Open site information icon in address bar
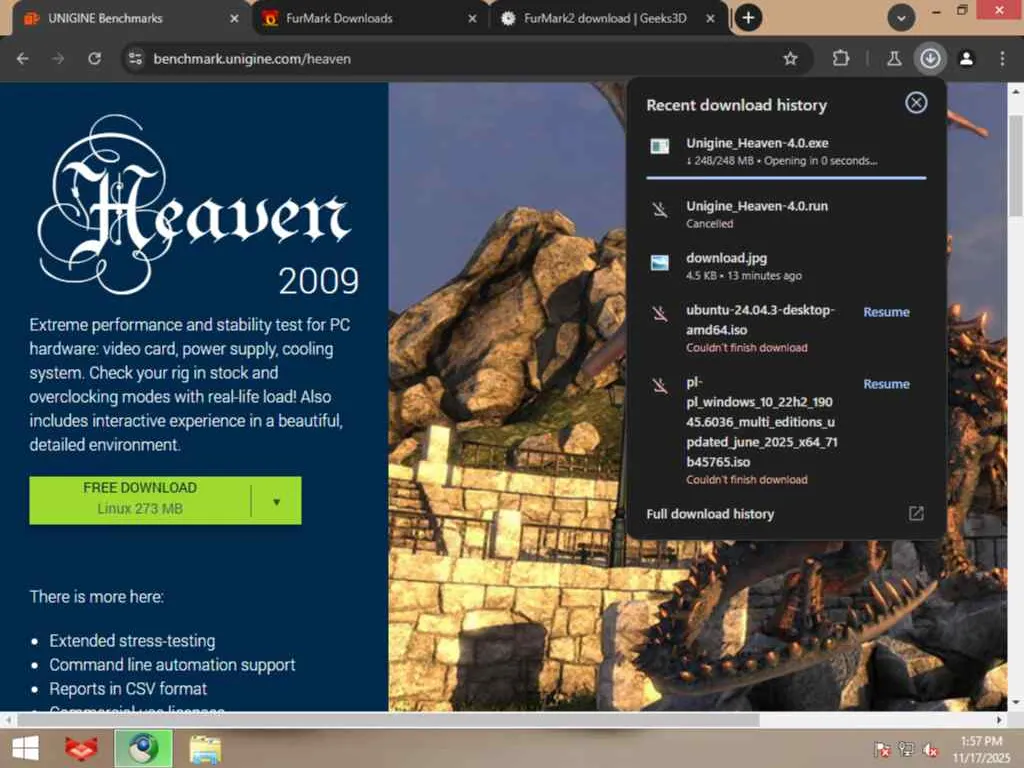Viewport: 1024px width, 768px height. point(135,59)
